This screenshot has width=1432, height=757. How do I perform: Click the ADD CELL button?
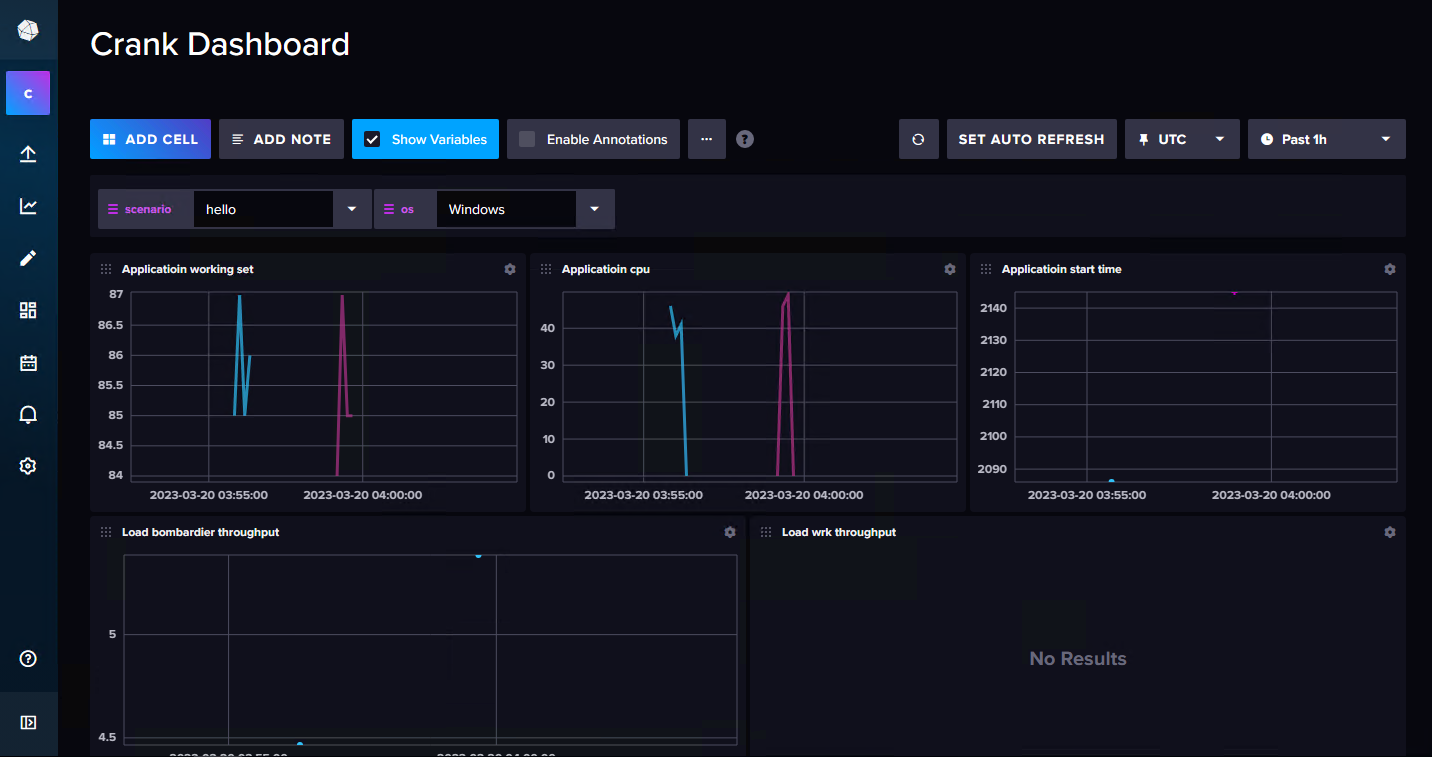click(150, 139)
